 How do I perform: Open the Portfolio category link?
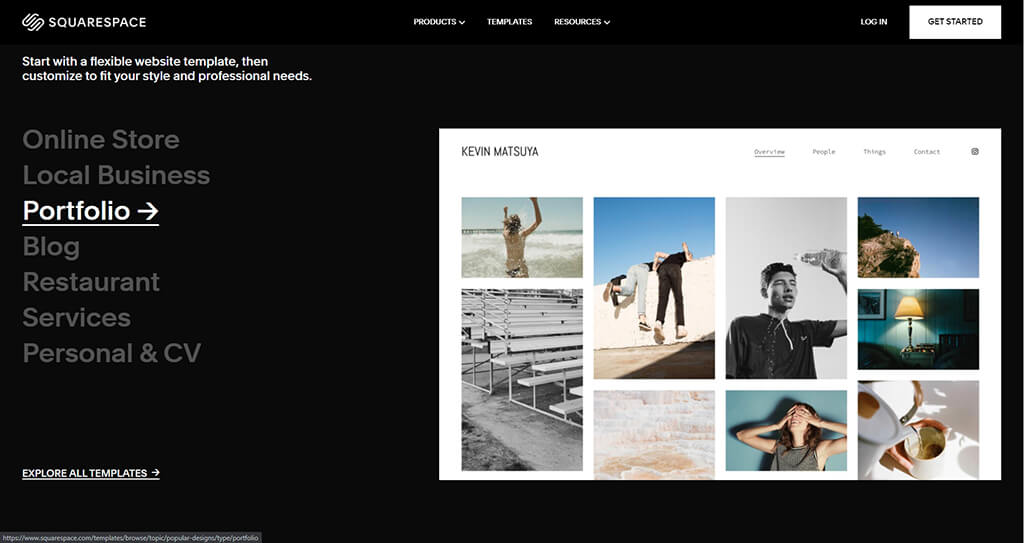tap(90, 210)
